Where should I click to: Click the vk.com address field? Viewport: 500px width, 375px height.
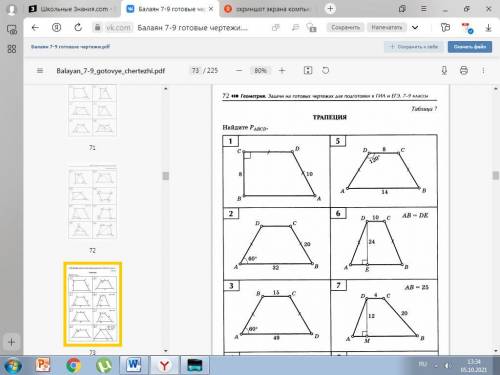(x=118, y=27)
